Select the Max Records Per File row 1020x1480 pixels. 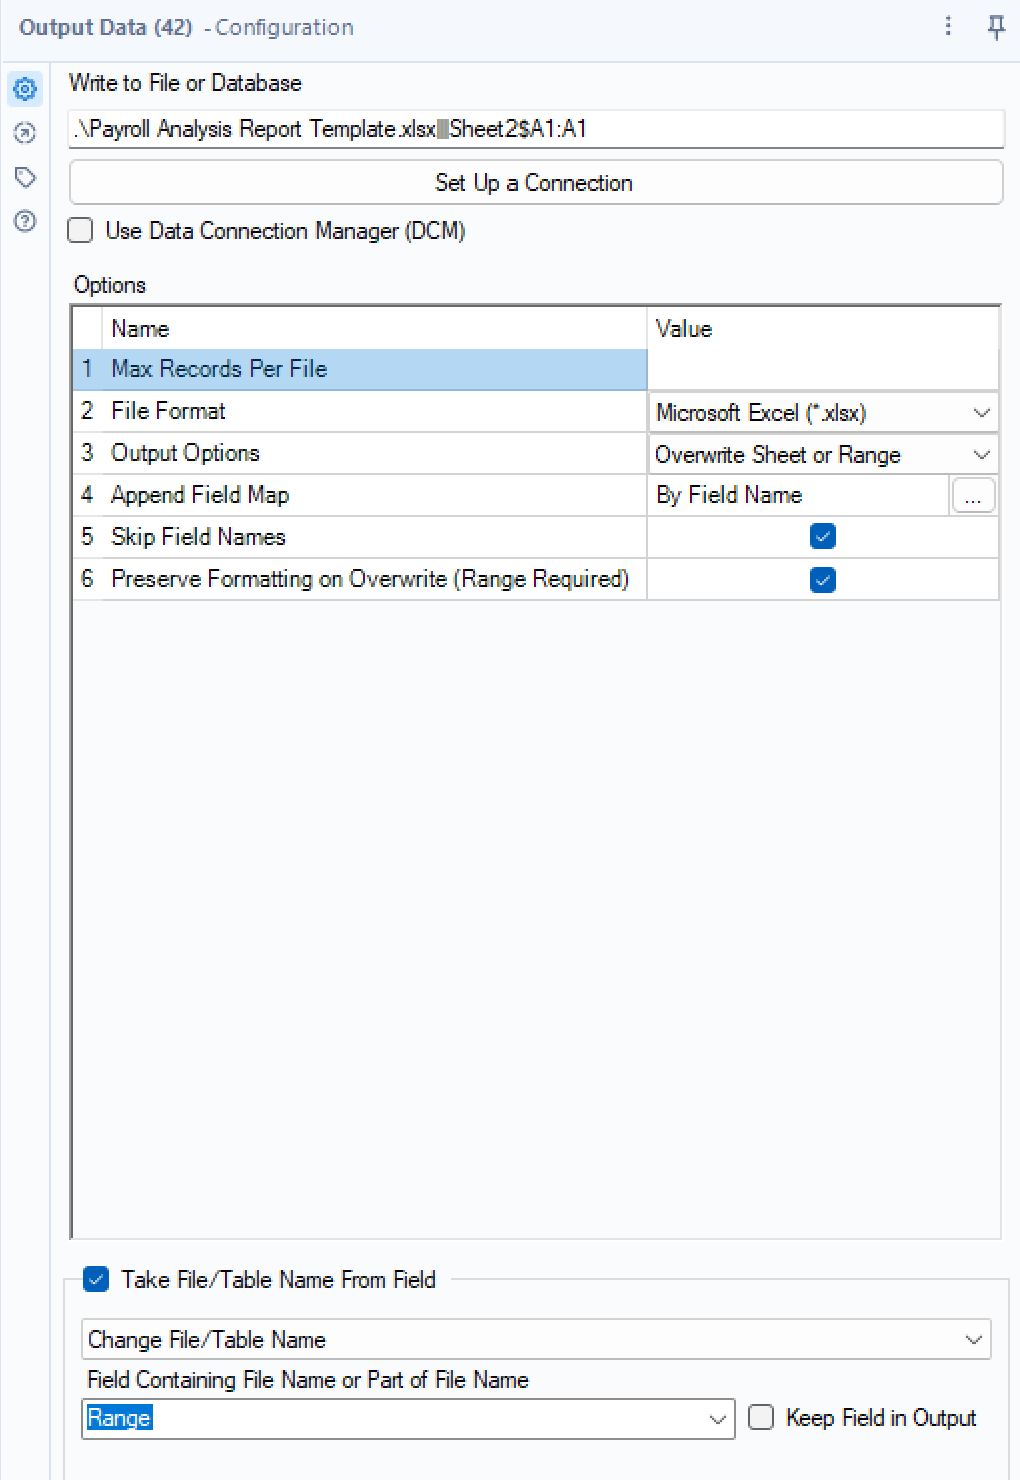360,369
